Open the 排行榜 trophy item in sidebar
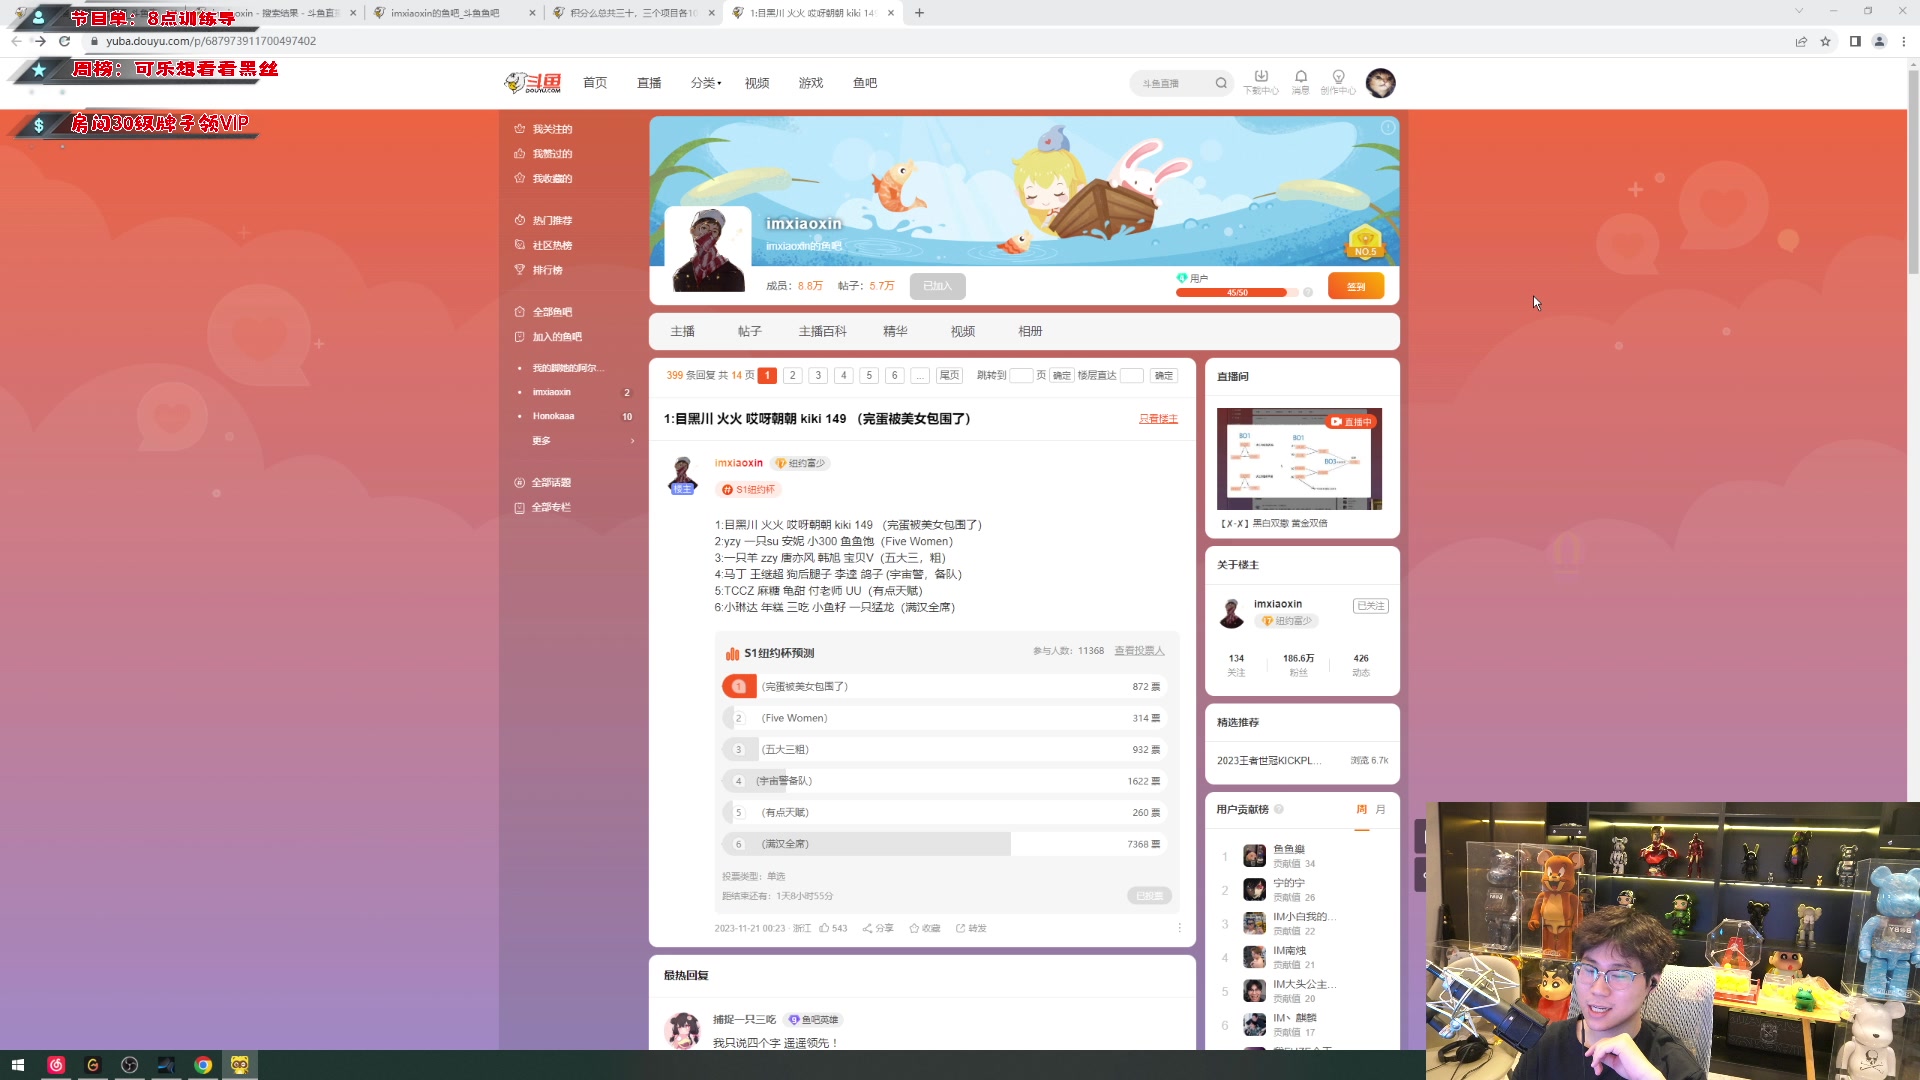Viewport: 1920px width, 1080px height. pos(550,269)
